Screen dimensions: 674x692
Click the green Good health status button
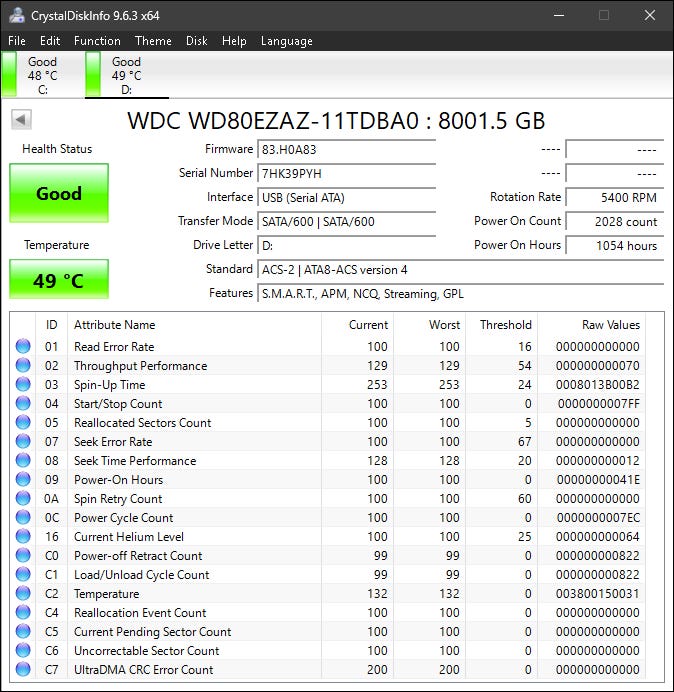[x=58, y=194]
